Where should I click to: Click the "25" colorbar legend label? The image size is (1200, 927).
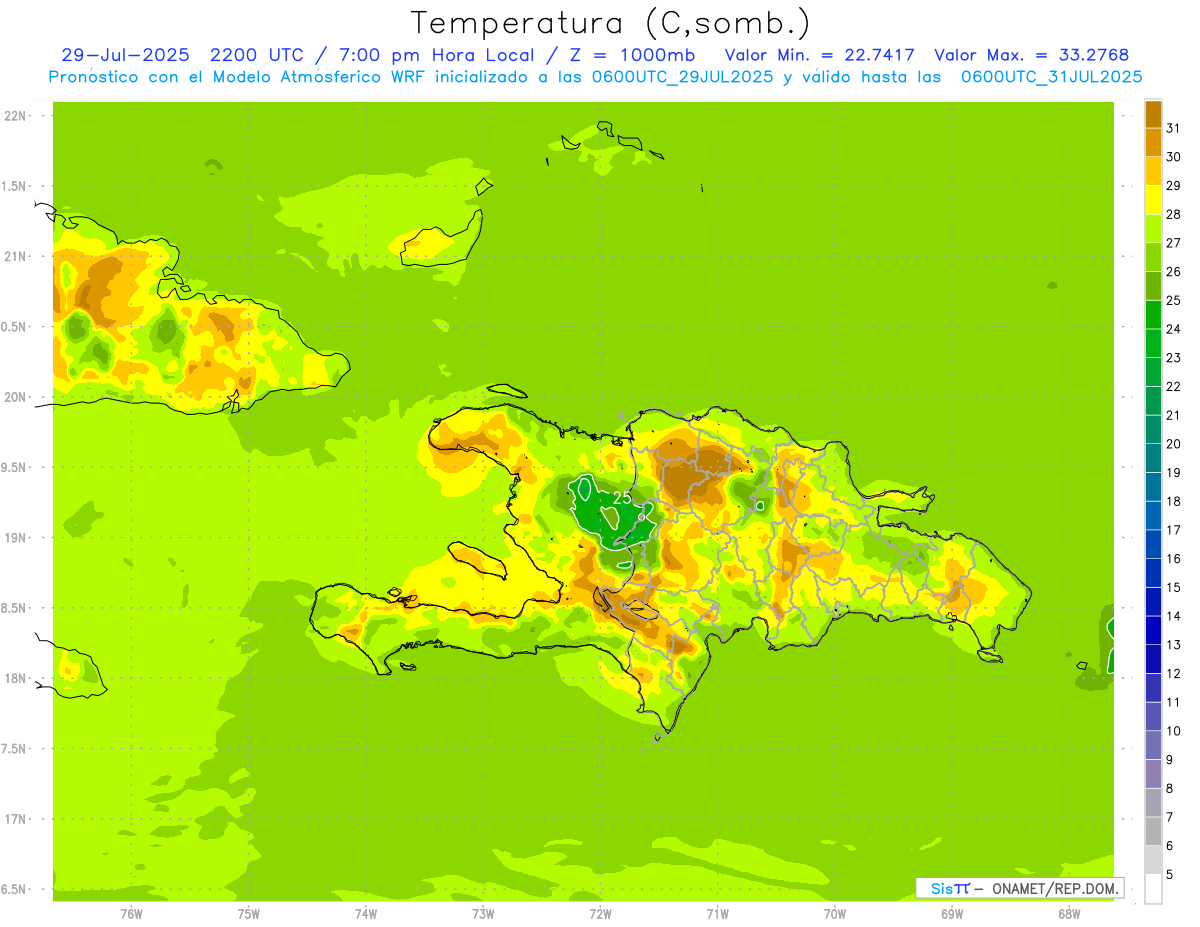1173,300
